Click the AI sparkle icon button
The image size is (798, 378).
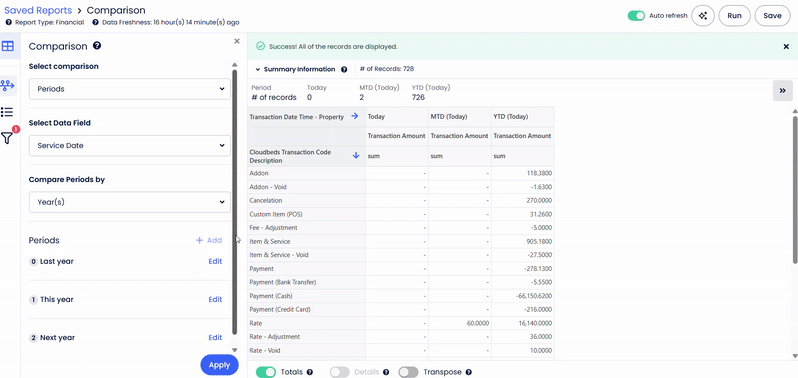tap(703, 16)
